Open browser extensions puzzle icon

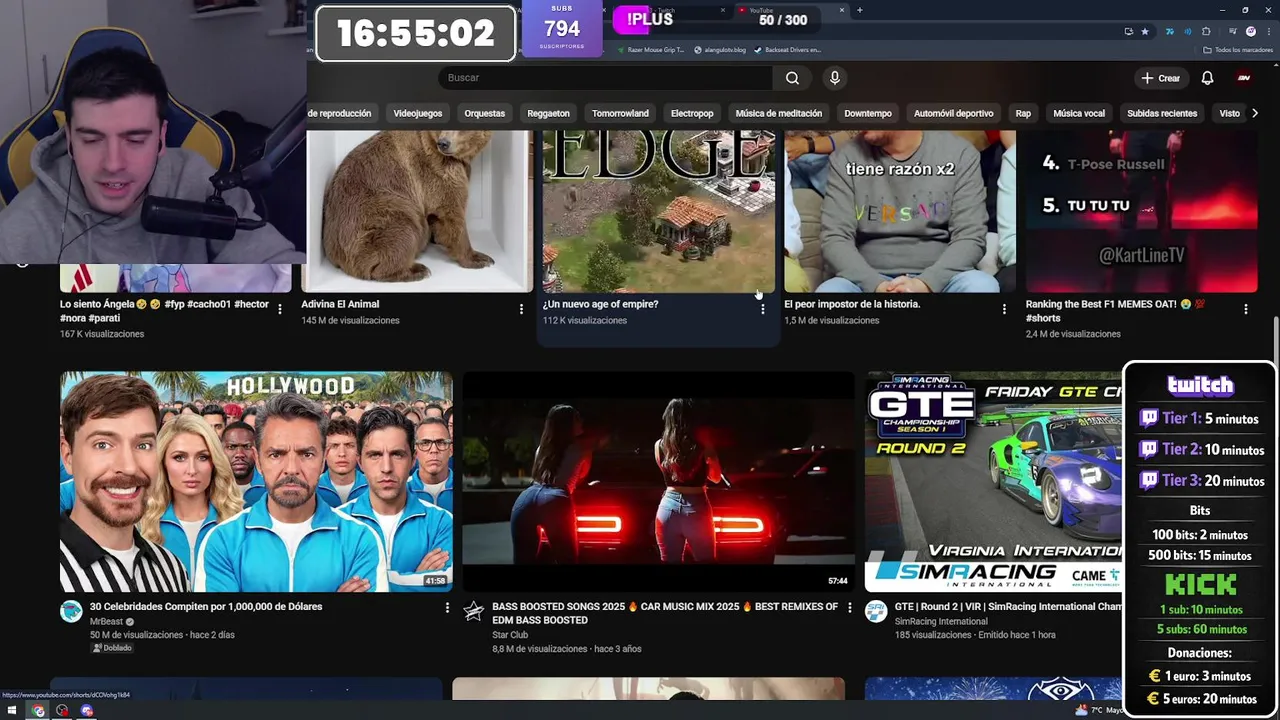[1206, 31]
